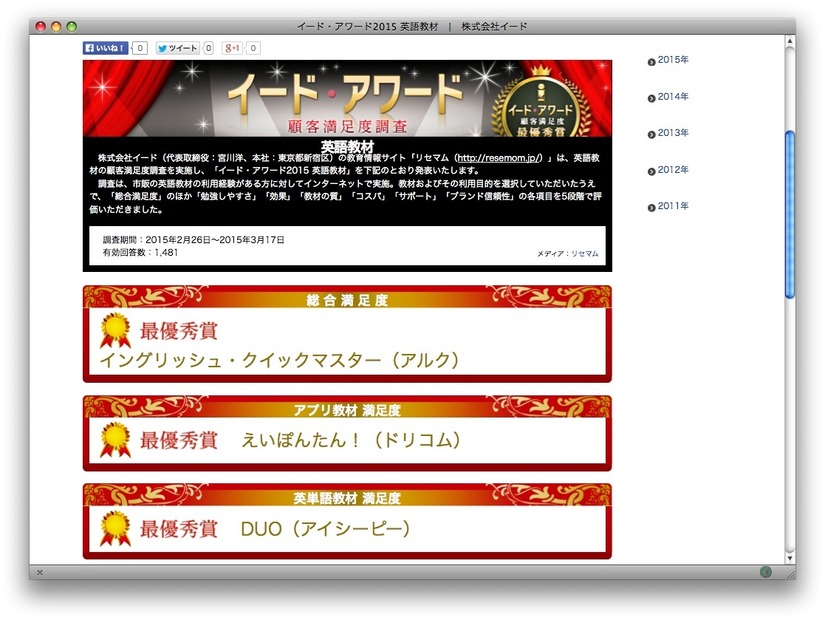This screenshot has height=620, width=825.
Task: Close the window with the red button
Action: click(x=41, y=26)
